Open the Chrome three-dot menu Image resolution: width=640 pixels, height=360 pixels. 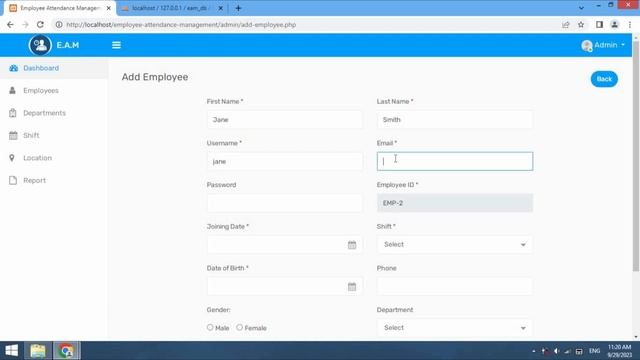point(630,25)
